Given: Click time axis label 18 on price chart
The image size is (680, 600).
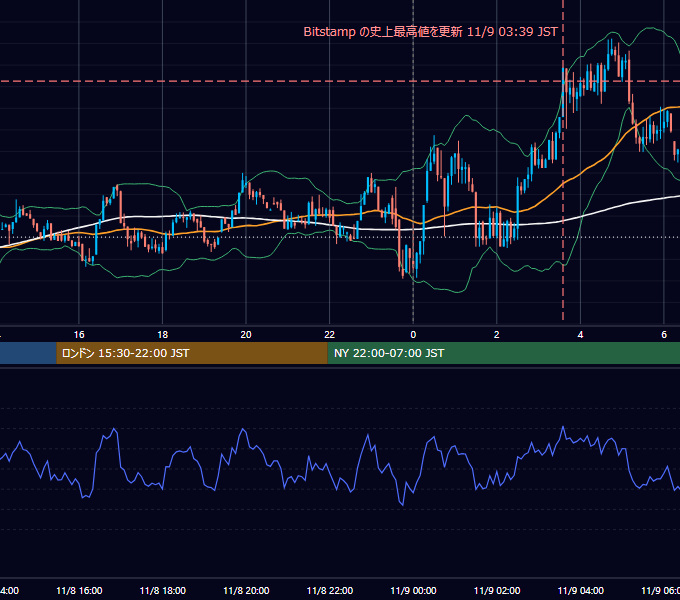Looking at the screenshot, I should 163,335.
